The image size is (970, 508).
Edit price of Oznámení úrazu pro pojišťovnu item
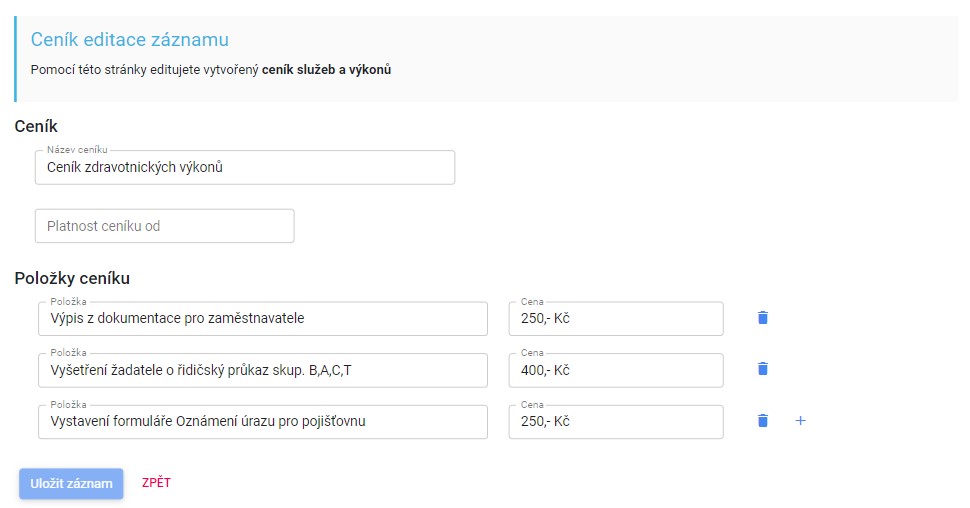(616, 421)
